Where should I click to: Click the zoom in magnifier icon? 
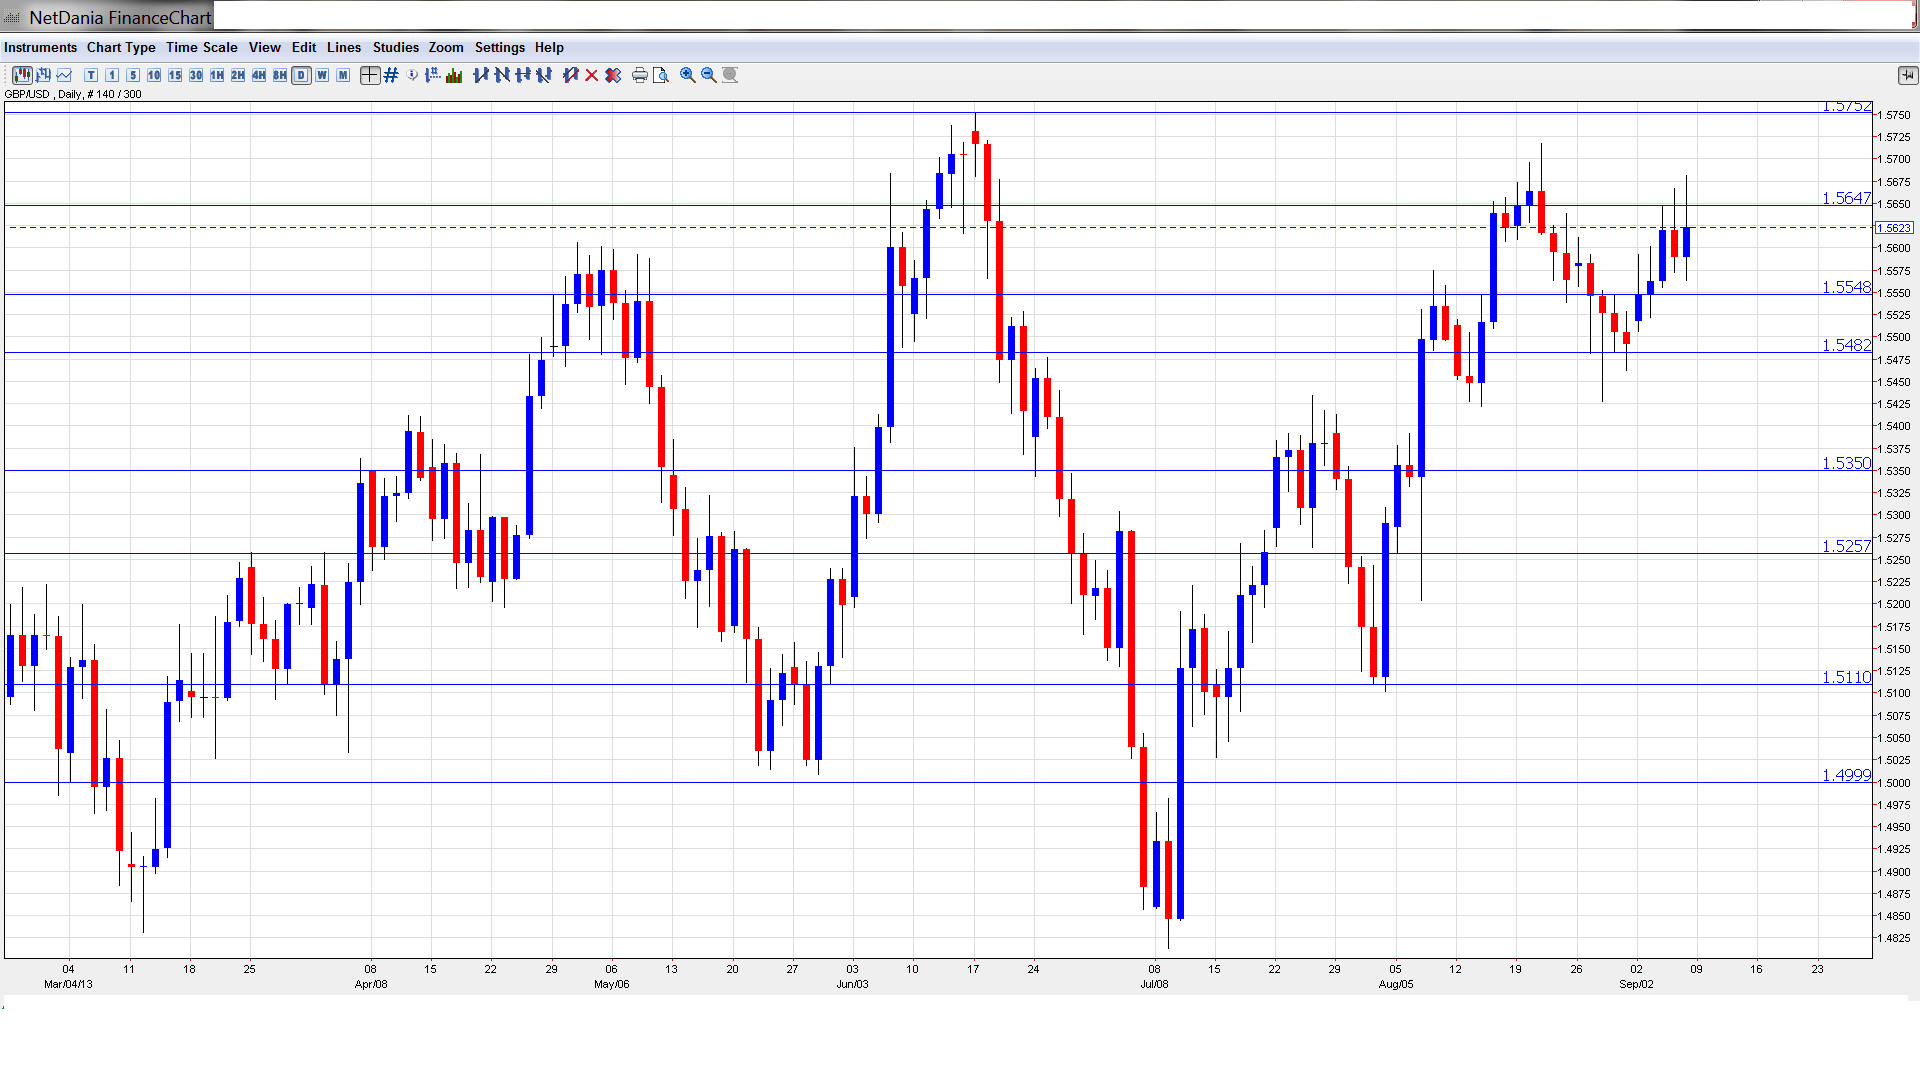click(688, 75)
